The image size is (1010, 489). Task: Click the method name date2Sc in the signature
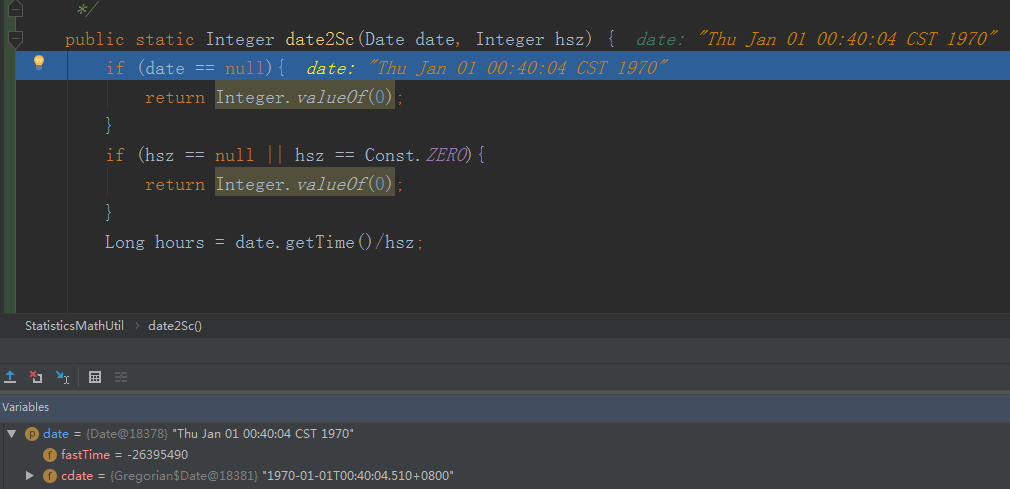(319, 39)
